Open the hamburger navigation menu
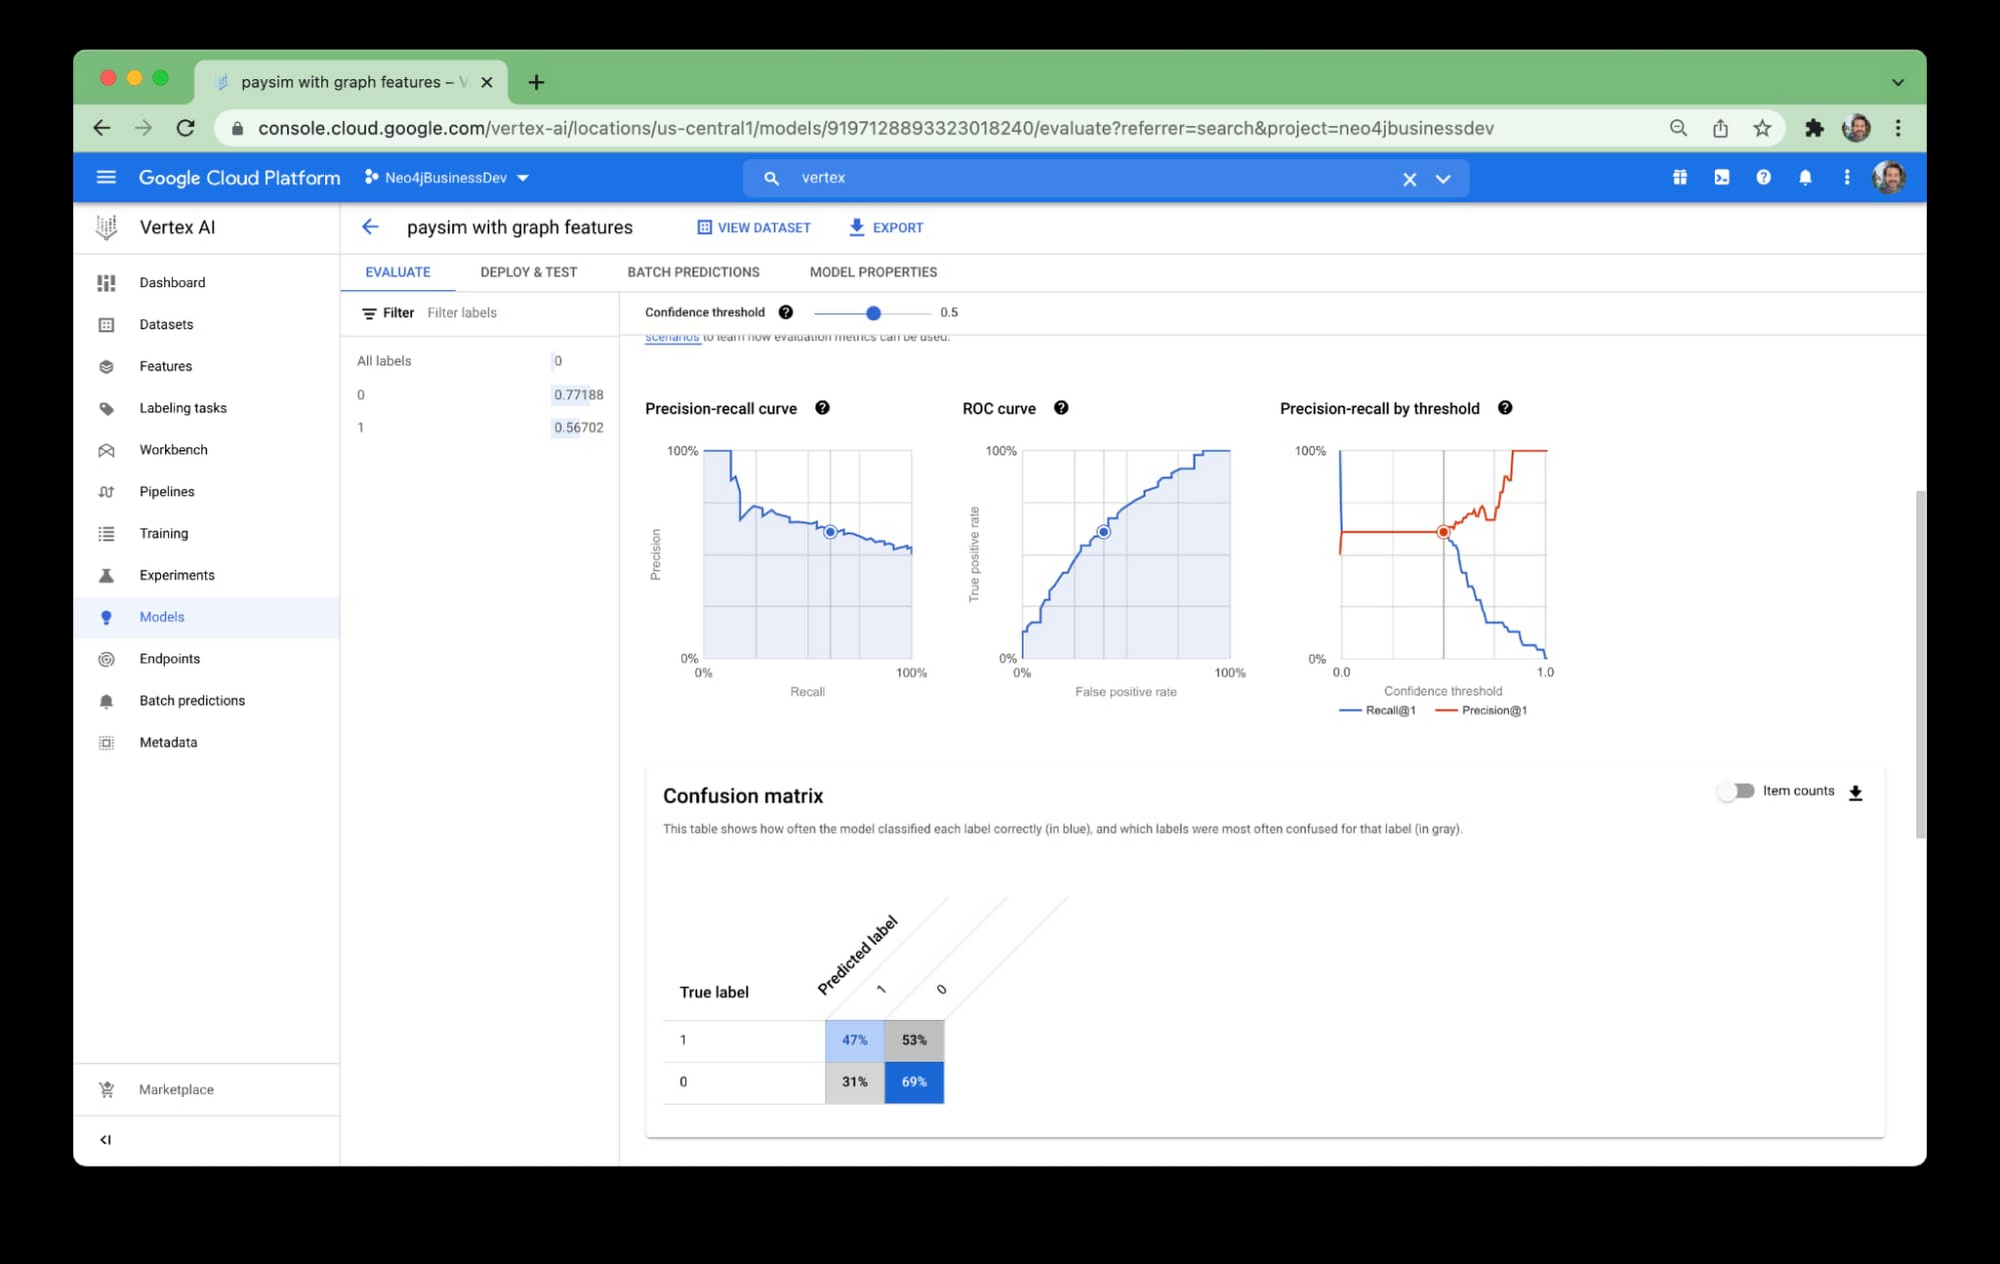Screen dimensions: 2000x1264 (x=106, y=177)
